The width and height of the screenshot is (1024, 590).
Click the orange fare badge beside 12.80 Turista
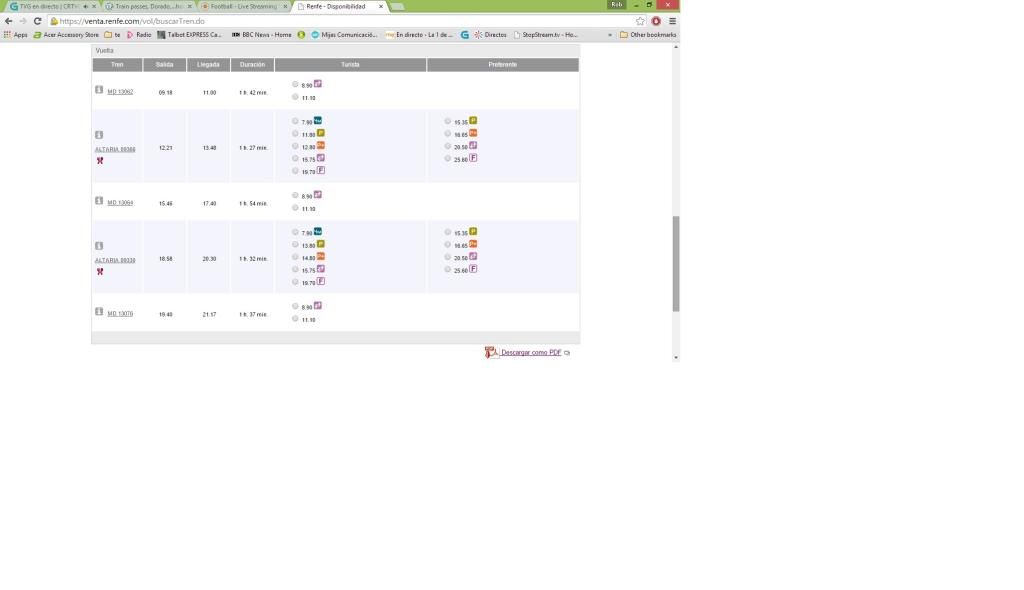point(321,145)
